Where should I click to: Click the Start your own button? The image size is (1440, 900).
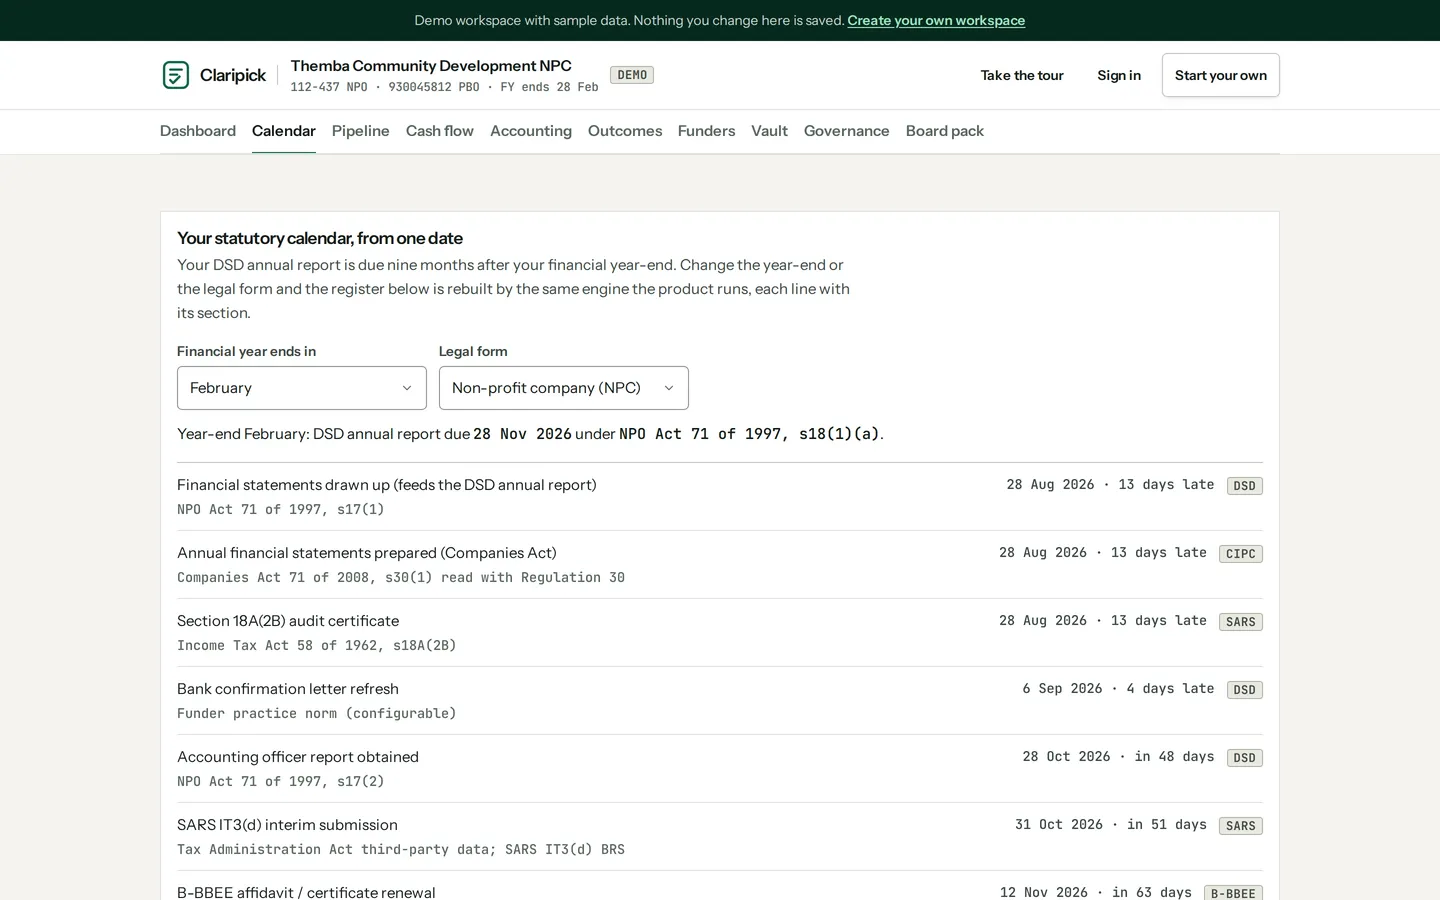tap(1221, 75)
